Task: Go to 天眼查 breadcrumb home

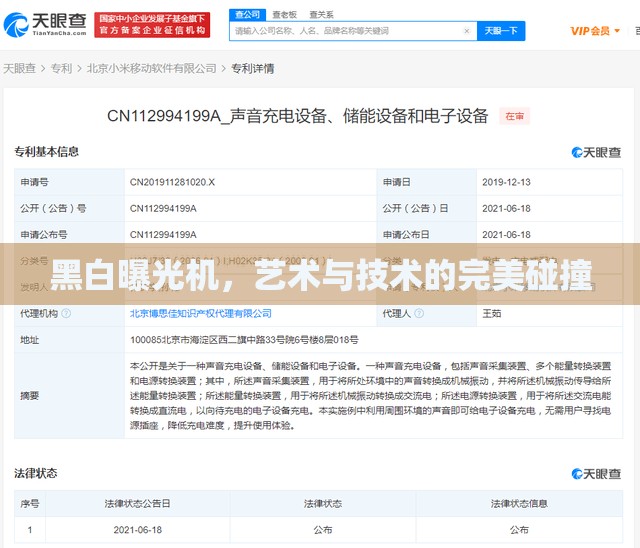Action: [20, 69]
